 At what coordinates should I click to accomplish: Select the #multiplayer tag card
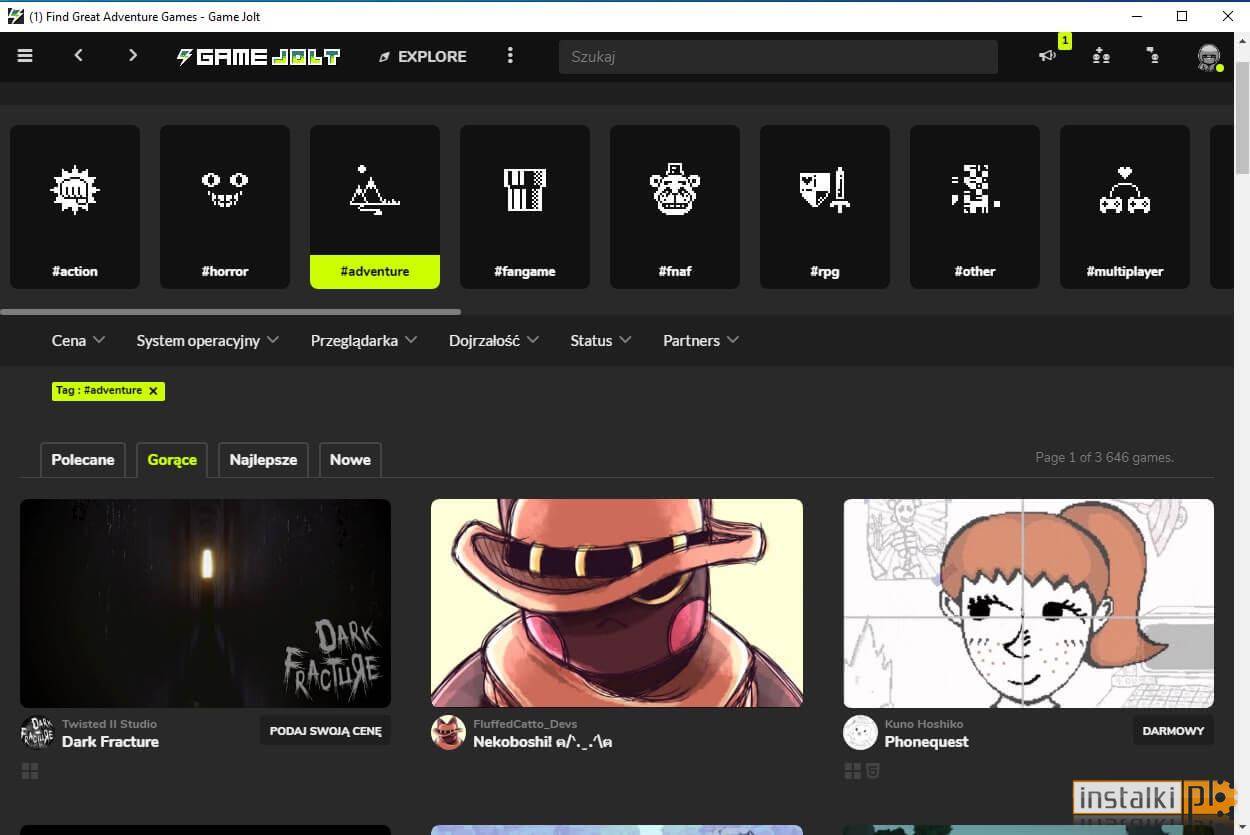tap(1125, 207)
